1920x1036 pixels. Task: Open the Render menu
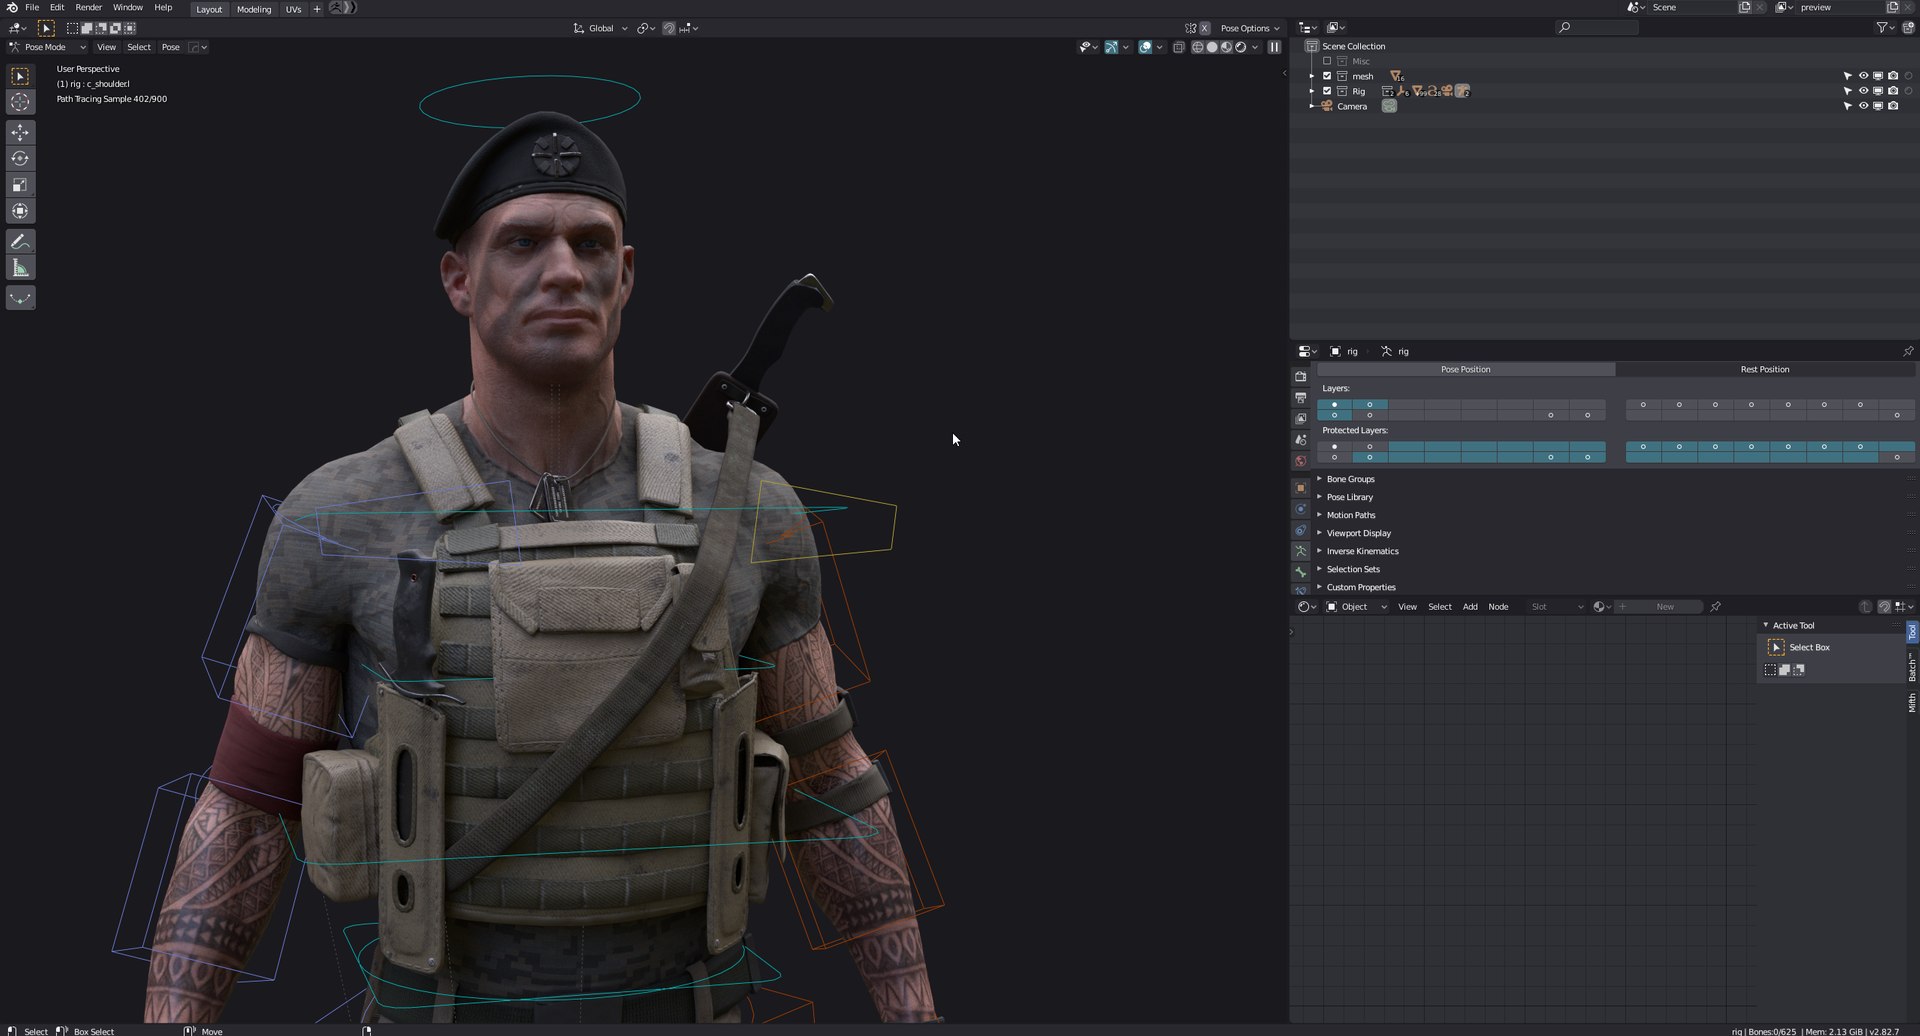click(x=88, y=7)
